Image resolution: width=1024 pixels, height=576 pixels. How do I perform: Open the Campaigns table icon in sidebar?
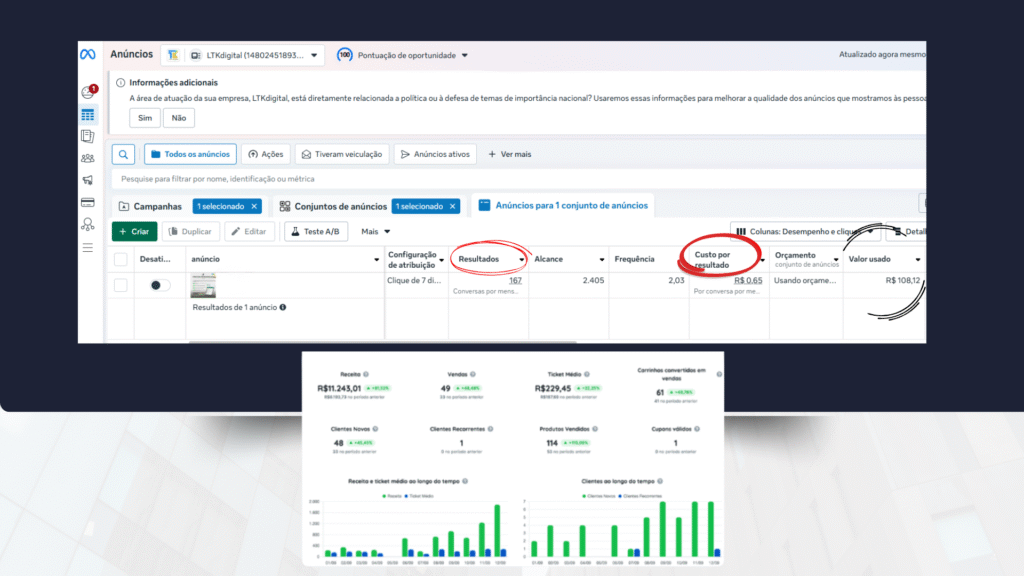88,114
